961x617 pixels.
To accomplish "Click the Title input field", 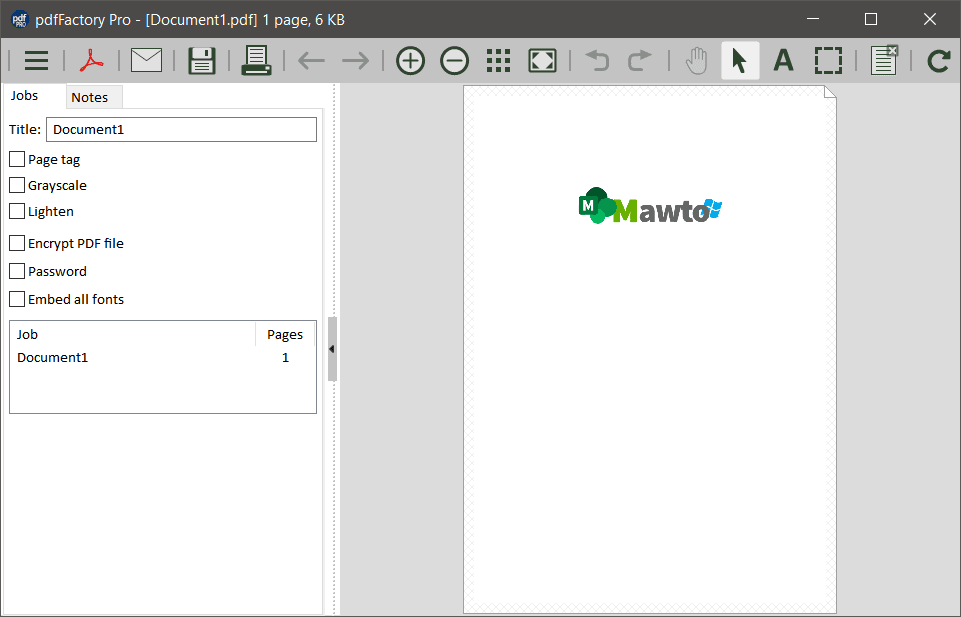I will click(181, 129).
